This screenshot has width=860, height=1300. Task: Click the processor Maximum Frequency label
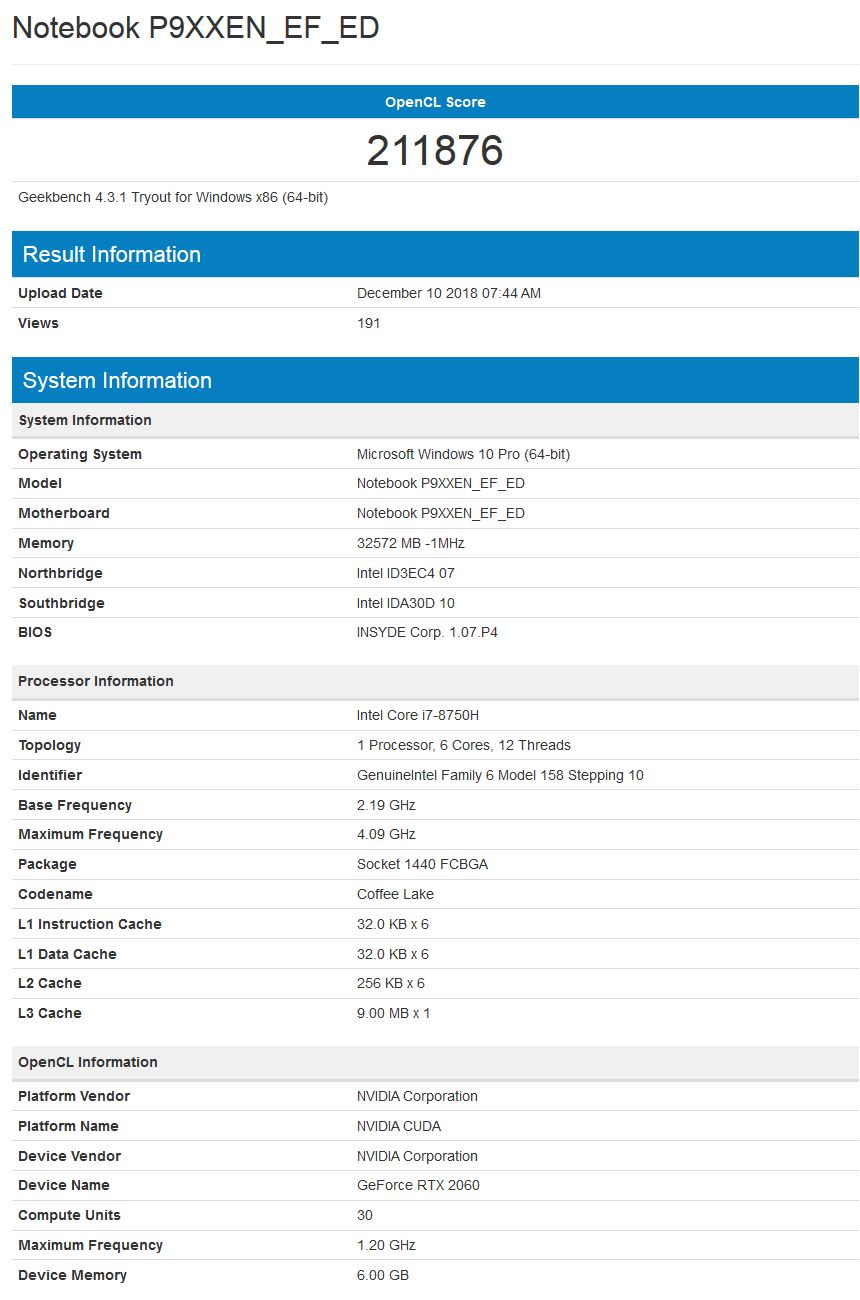pos(90,834)
